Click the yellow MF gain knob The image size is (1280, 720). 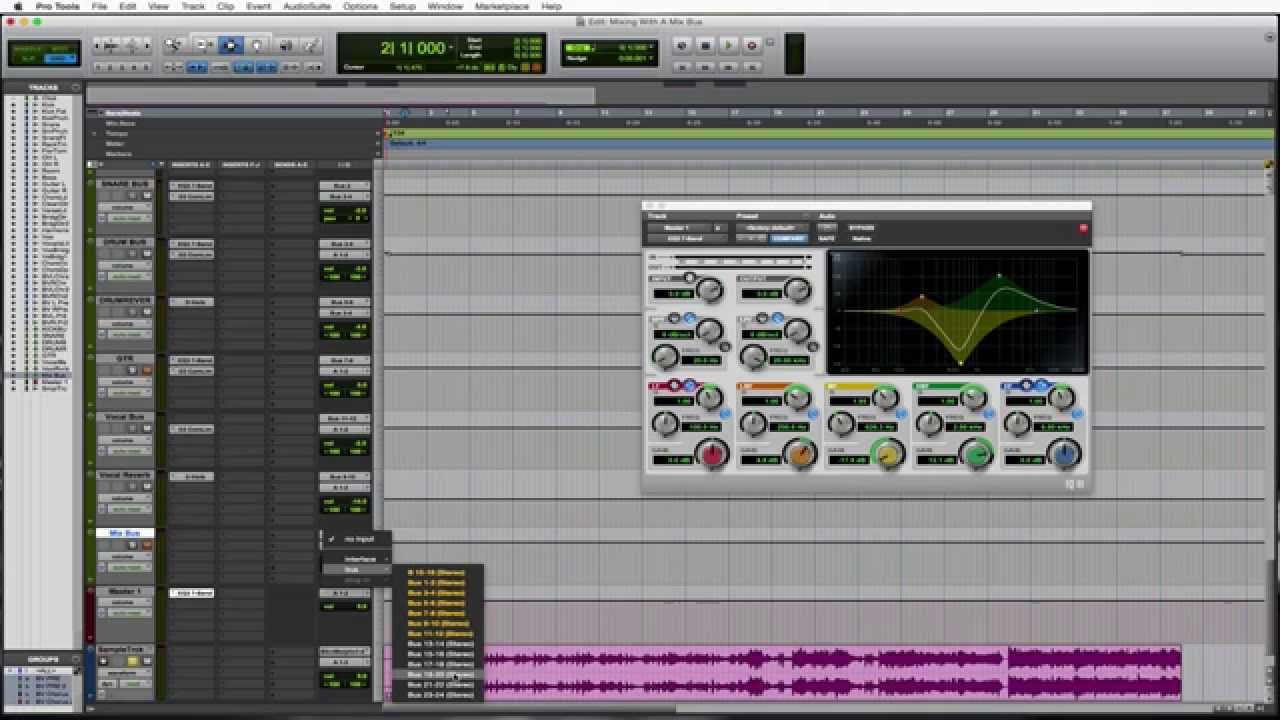887,455
